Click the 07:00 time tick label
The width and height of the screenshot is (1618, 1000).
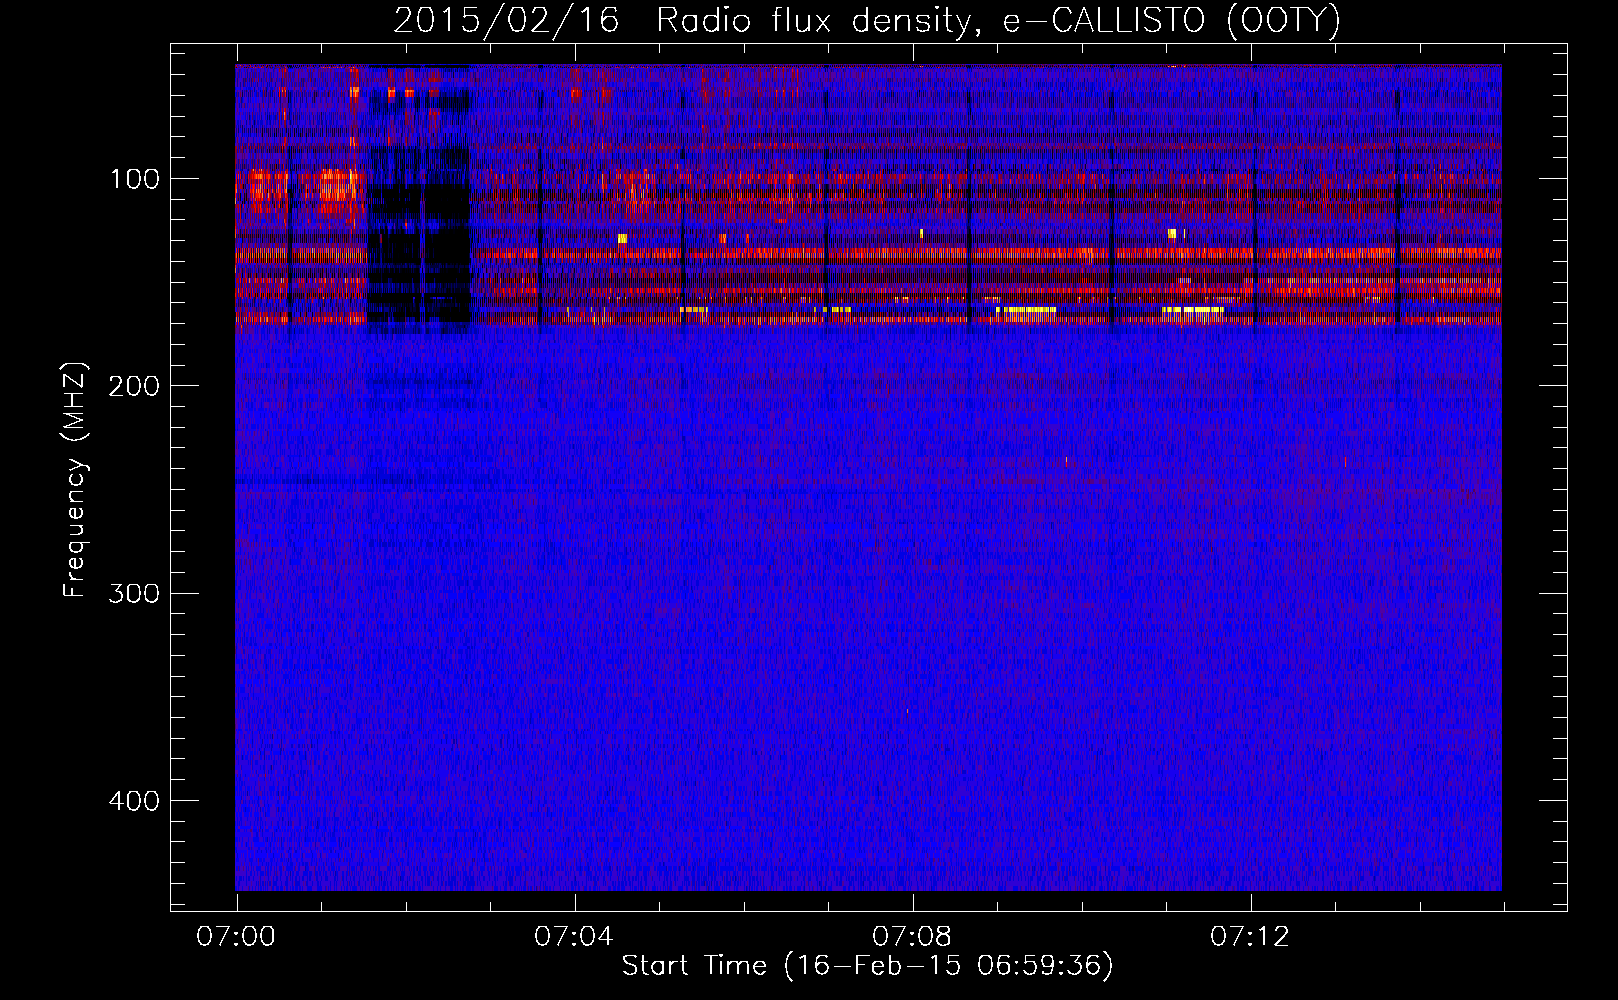click(236, 936)
